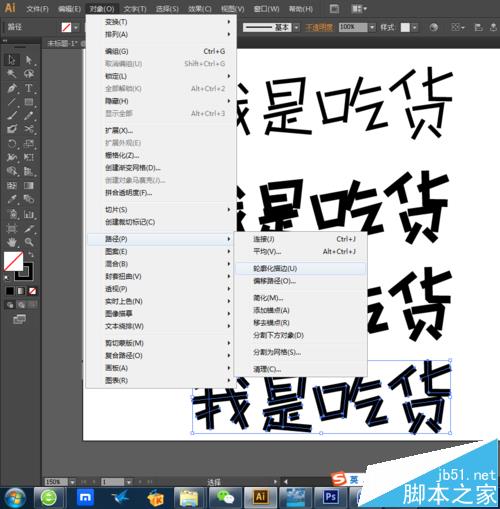
Task: Click the graphic style swatch in control bar
Action: pos(405,27)
